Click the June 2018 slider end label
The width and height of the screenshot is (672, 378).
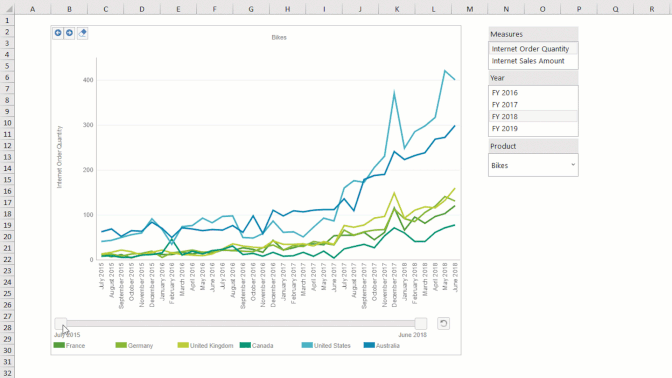click(412, 335)
